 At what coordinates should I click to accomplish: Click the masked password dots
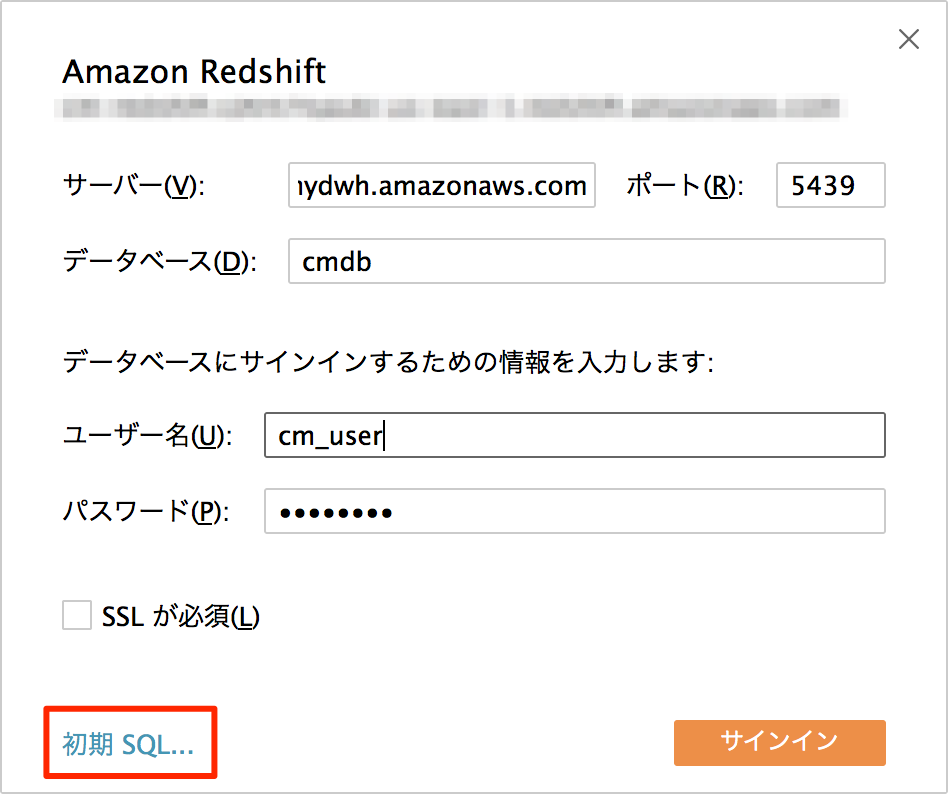coord(340,511)
